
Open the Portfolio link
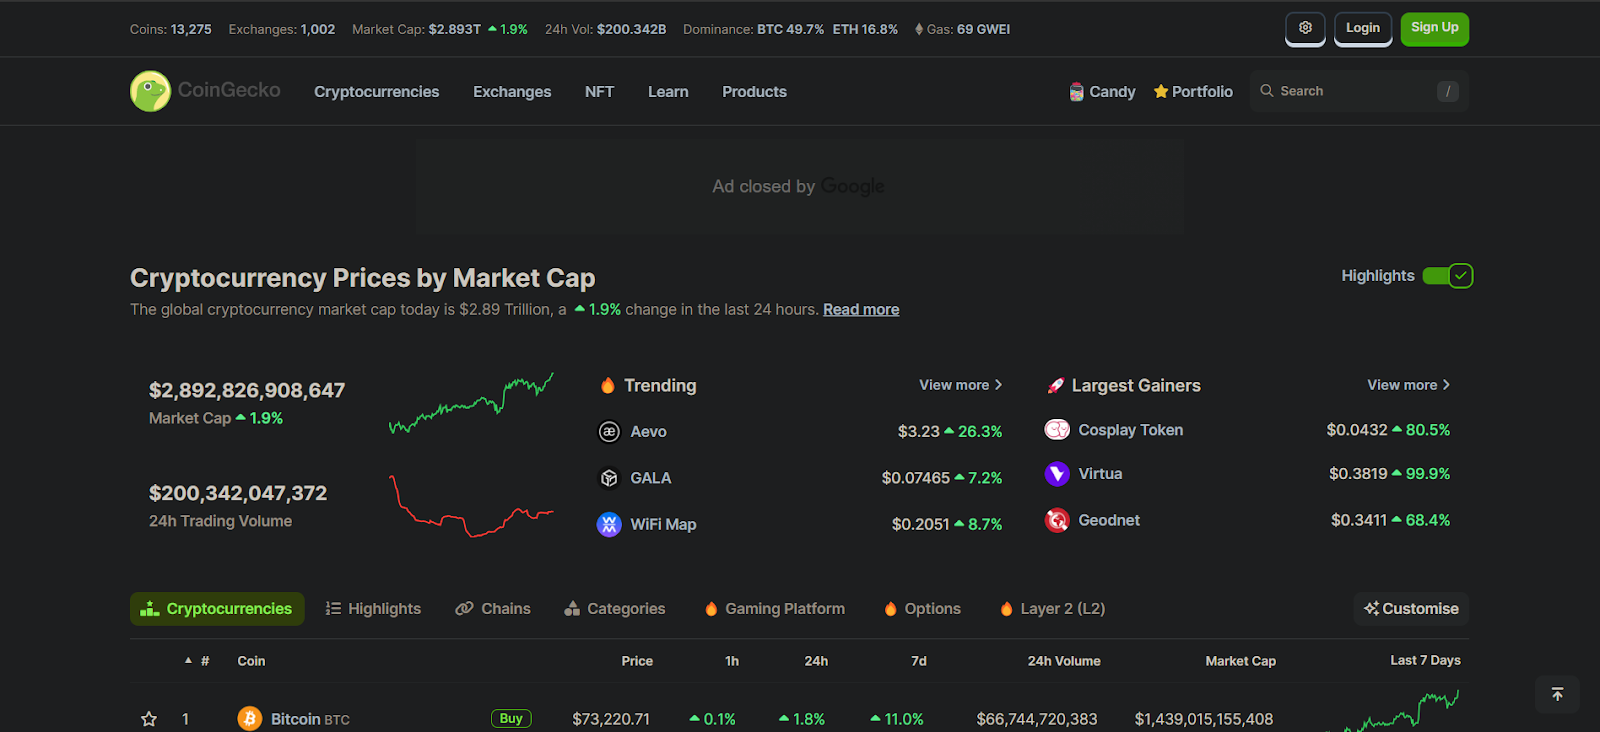tap(1193, 91)
